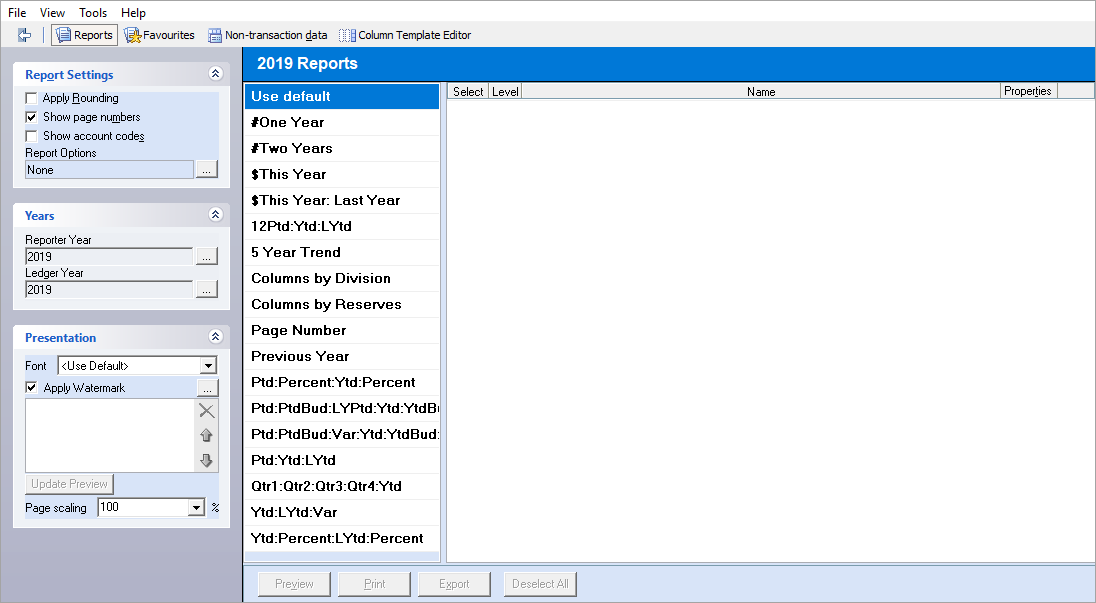Launch the Column Template Editor
Screen dimensions: 1096x603
pyautogui.click(x=404, y=35)
